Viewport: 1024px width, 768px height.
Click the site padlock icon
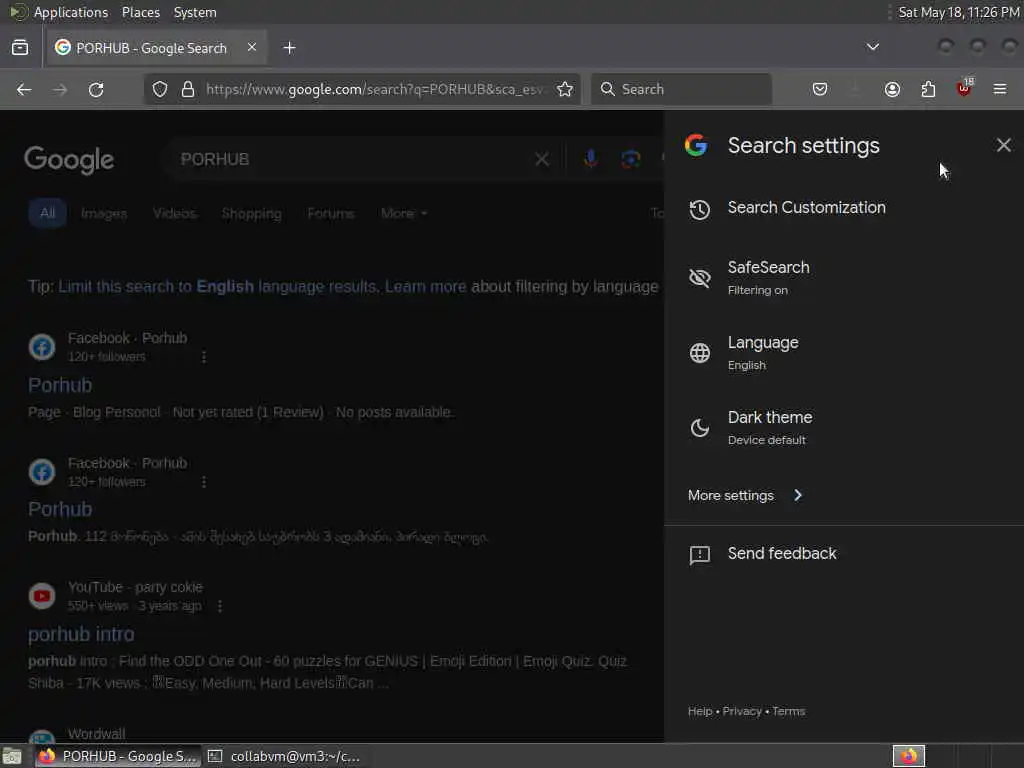(188, 89)
